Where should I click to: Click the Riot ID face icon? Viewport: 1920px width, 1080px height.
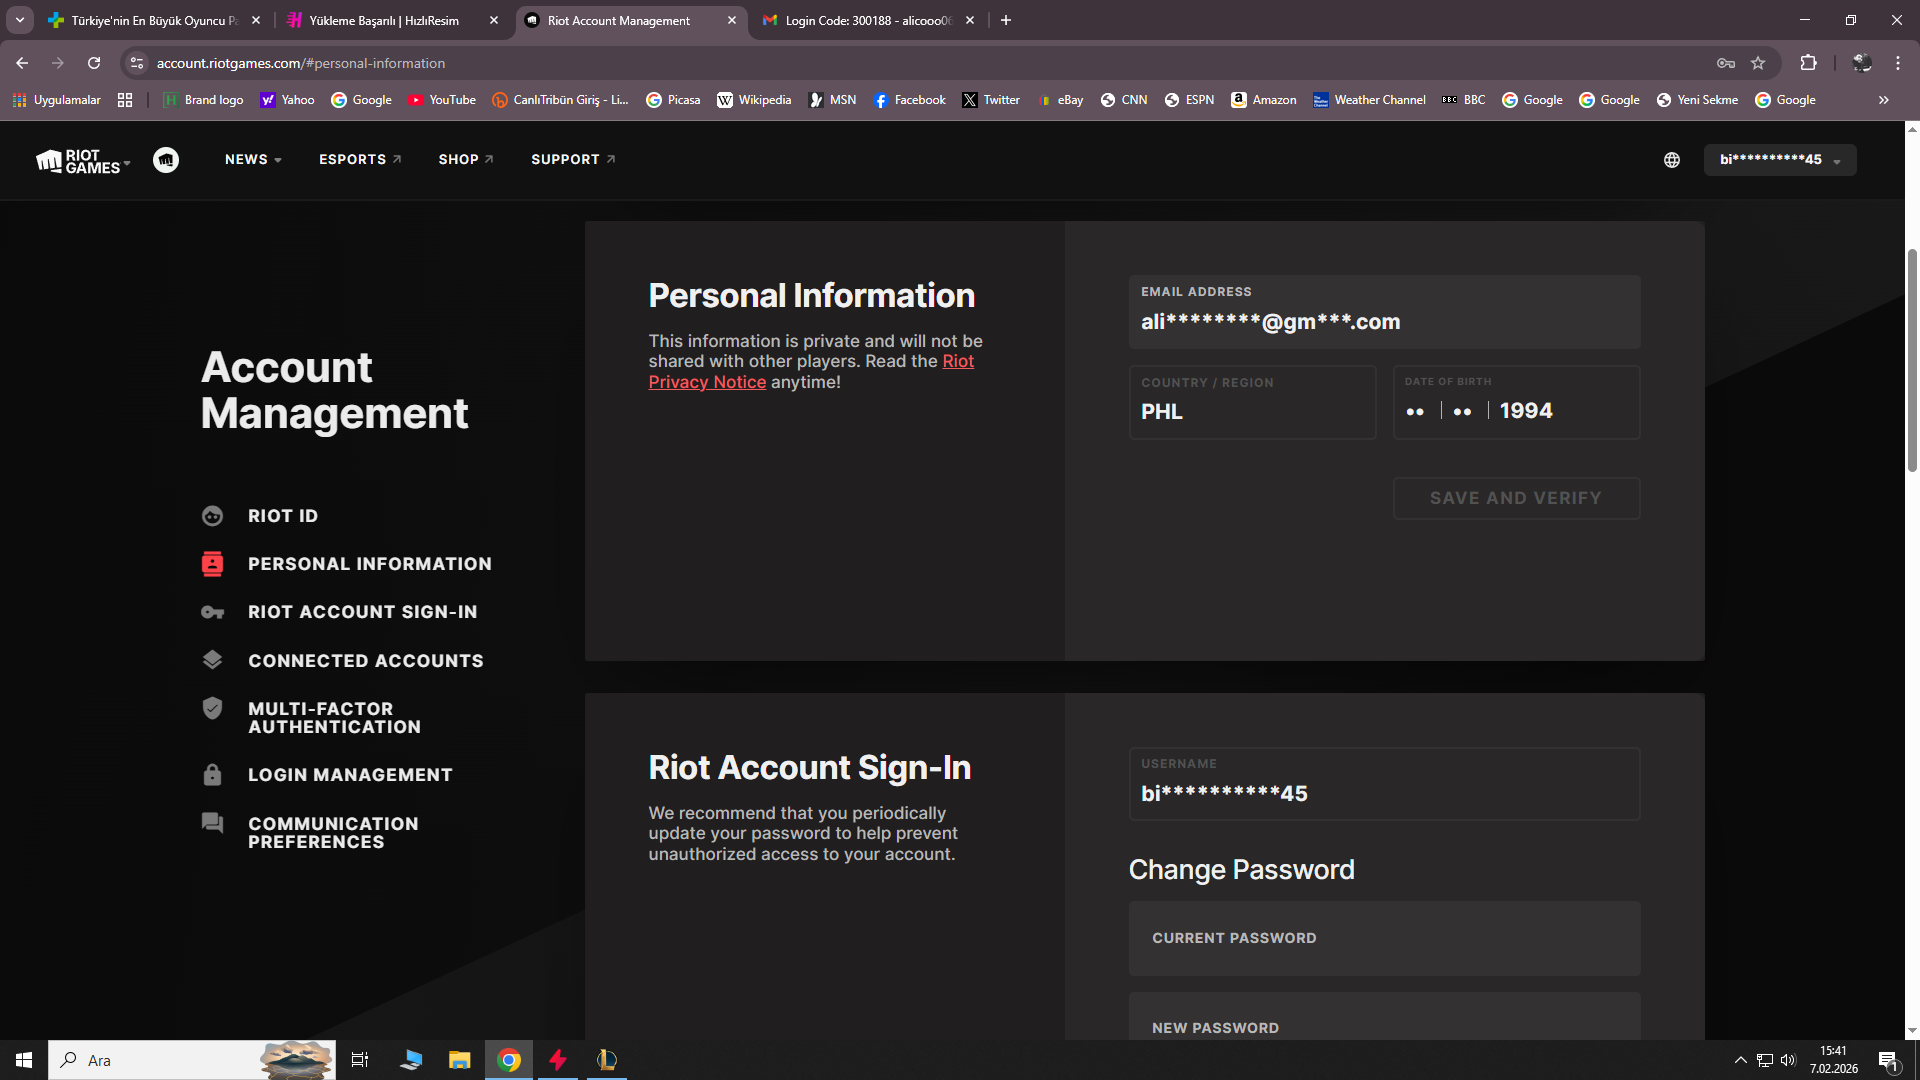(212, 516)
